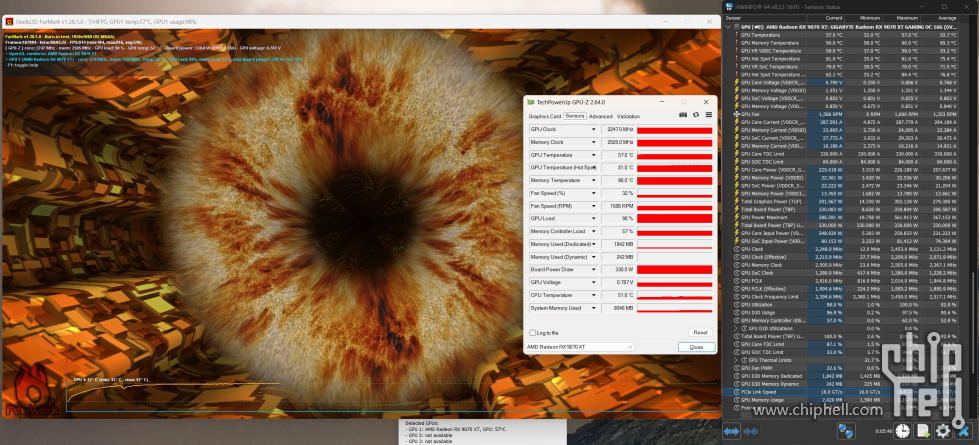Open the Board Power Draw sensor dropdown
The height and width of the screenshot is (445, 979).
point(594,270)
